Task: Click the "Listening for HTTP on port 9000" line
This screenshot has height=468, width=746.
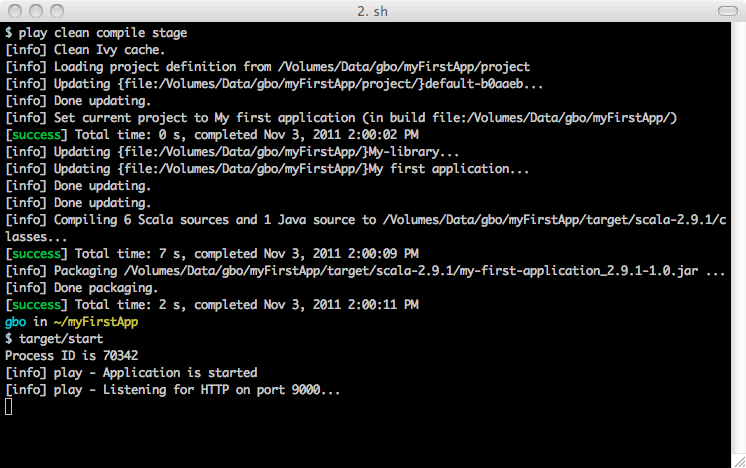Action: pos(172,390)
